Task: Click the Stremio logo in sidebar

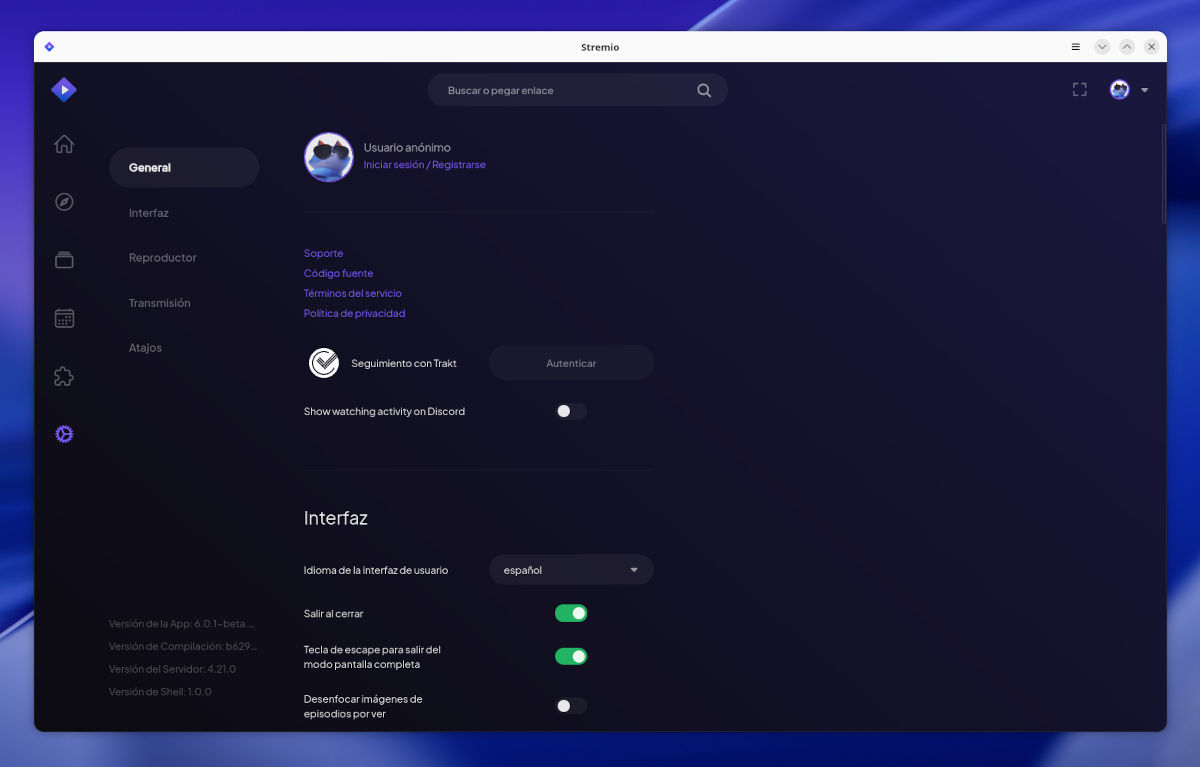Action: [64, 90]
